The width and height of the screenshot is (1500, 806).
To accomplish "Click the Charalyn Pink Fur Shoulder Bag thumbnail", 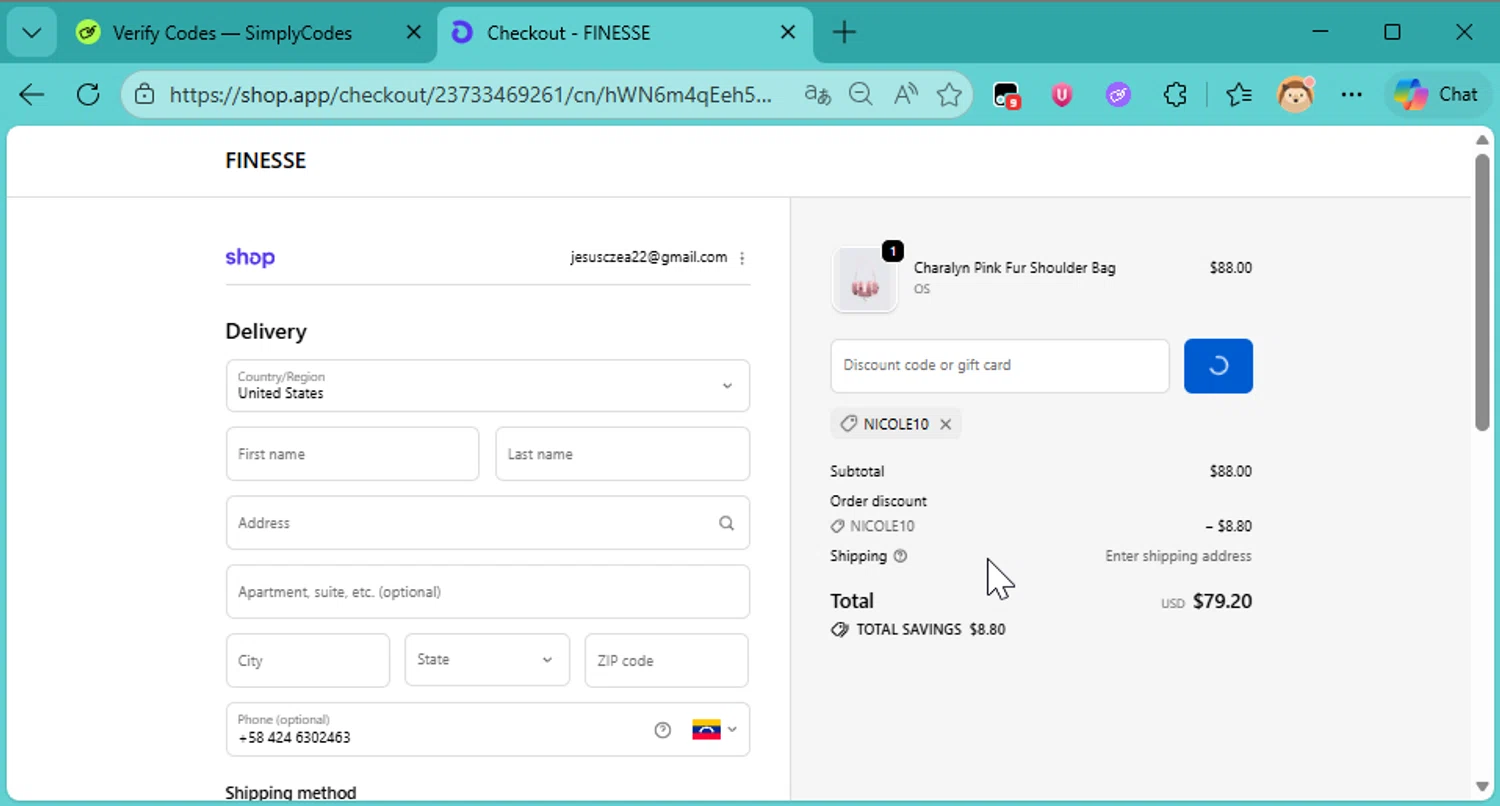I will point(865,280).
